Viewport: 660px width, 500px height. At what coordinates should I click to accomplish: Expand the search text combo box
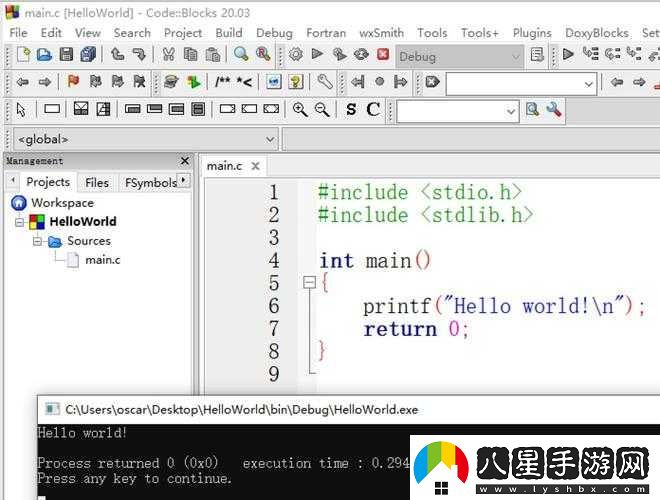click(511, 112)
